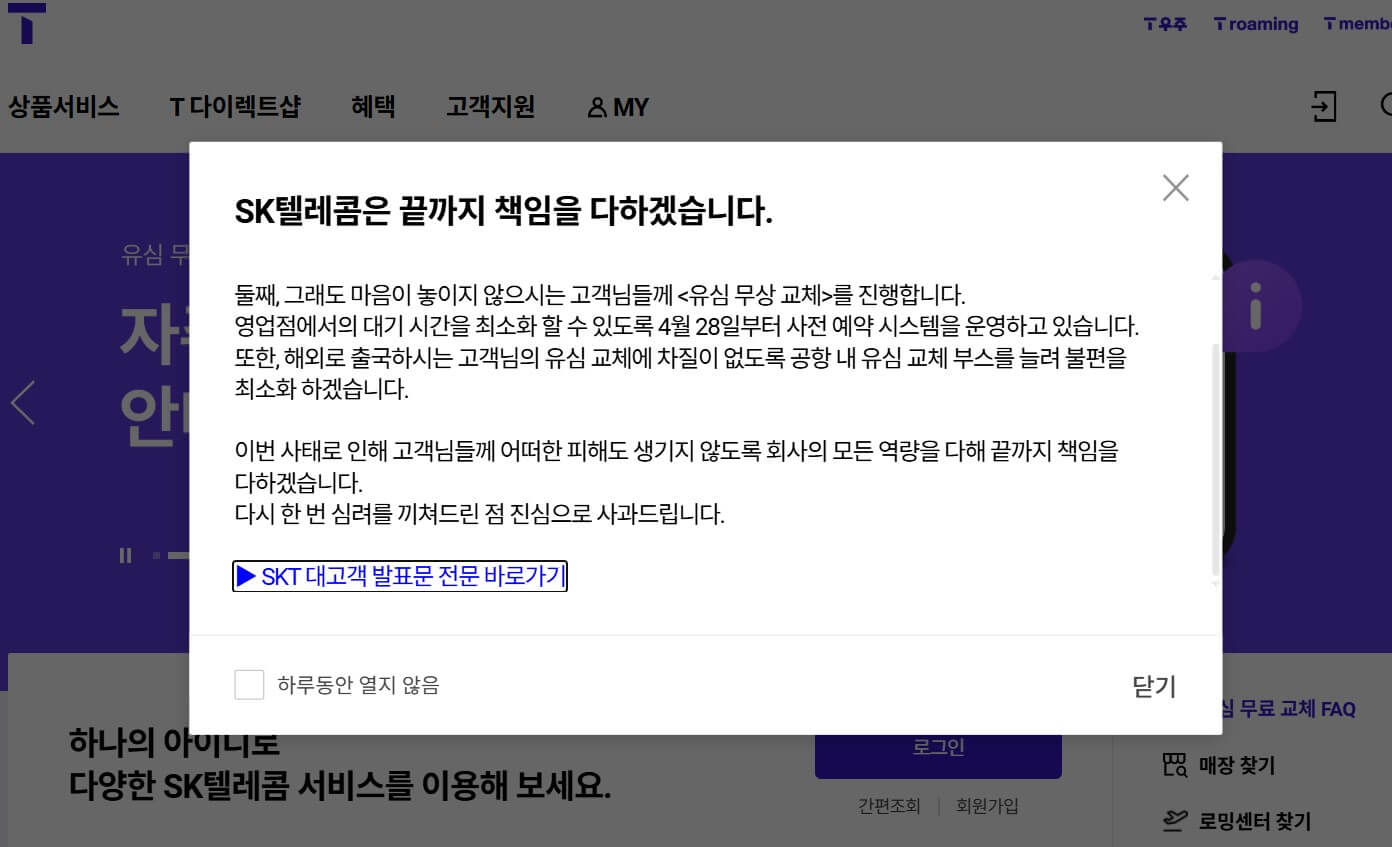1392x847 pixels.
Task: Click the SK Telecom T logo
Action: [26, 22]
